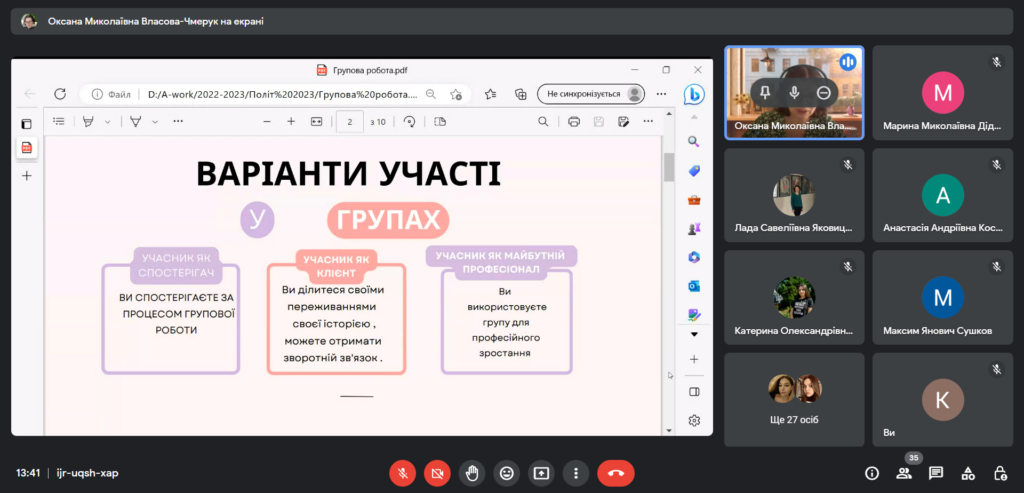
Task: Click the PDF viewer vertical scrollbar thumb
Action: click(669, 167)
